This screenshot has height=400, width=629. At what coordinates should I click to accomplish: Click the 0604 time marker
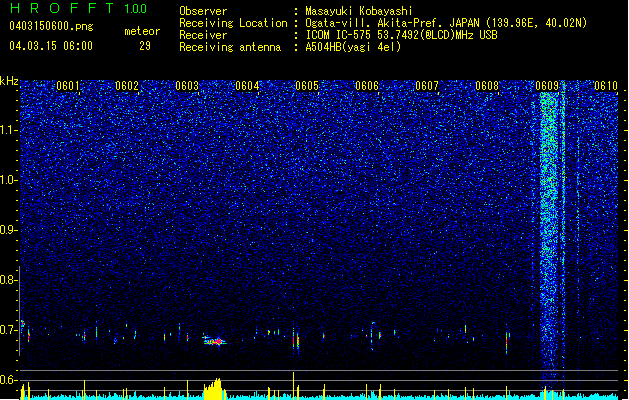click(247, 86)
